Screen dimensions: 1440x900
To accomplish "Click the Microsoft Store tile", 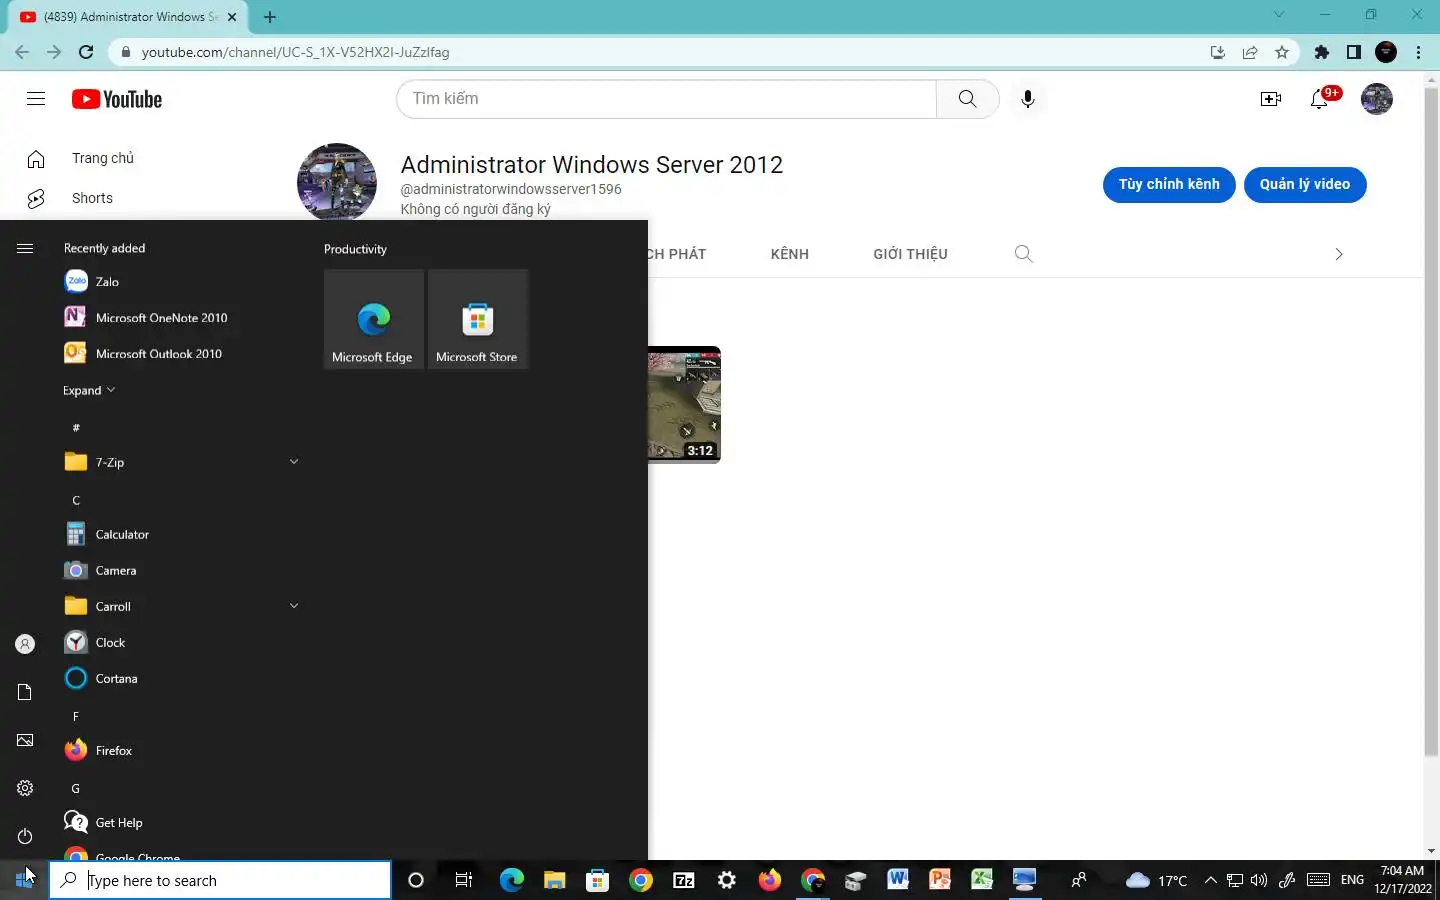I will click(x=477, y=319).
